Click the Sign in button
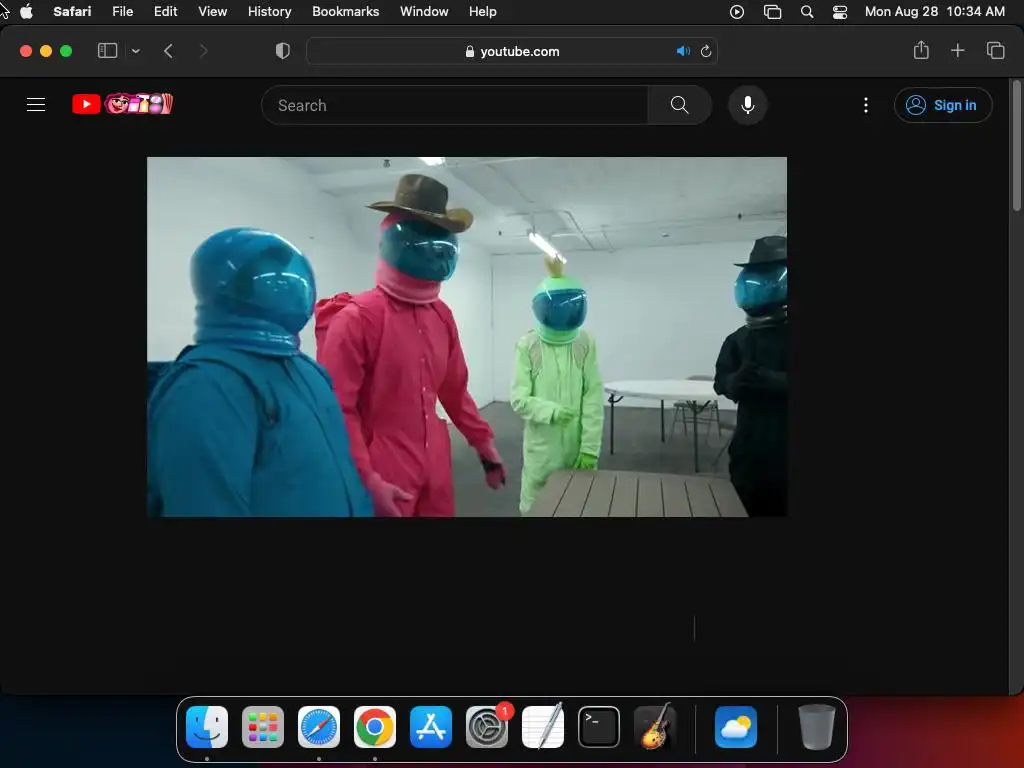 tap(942, 105)
